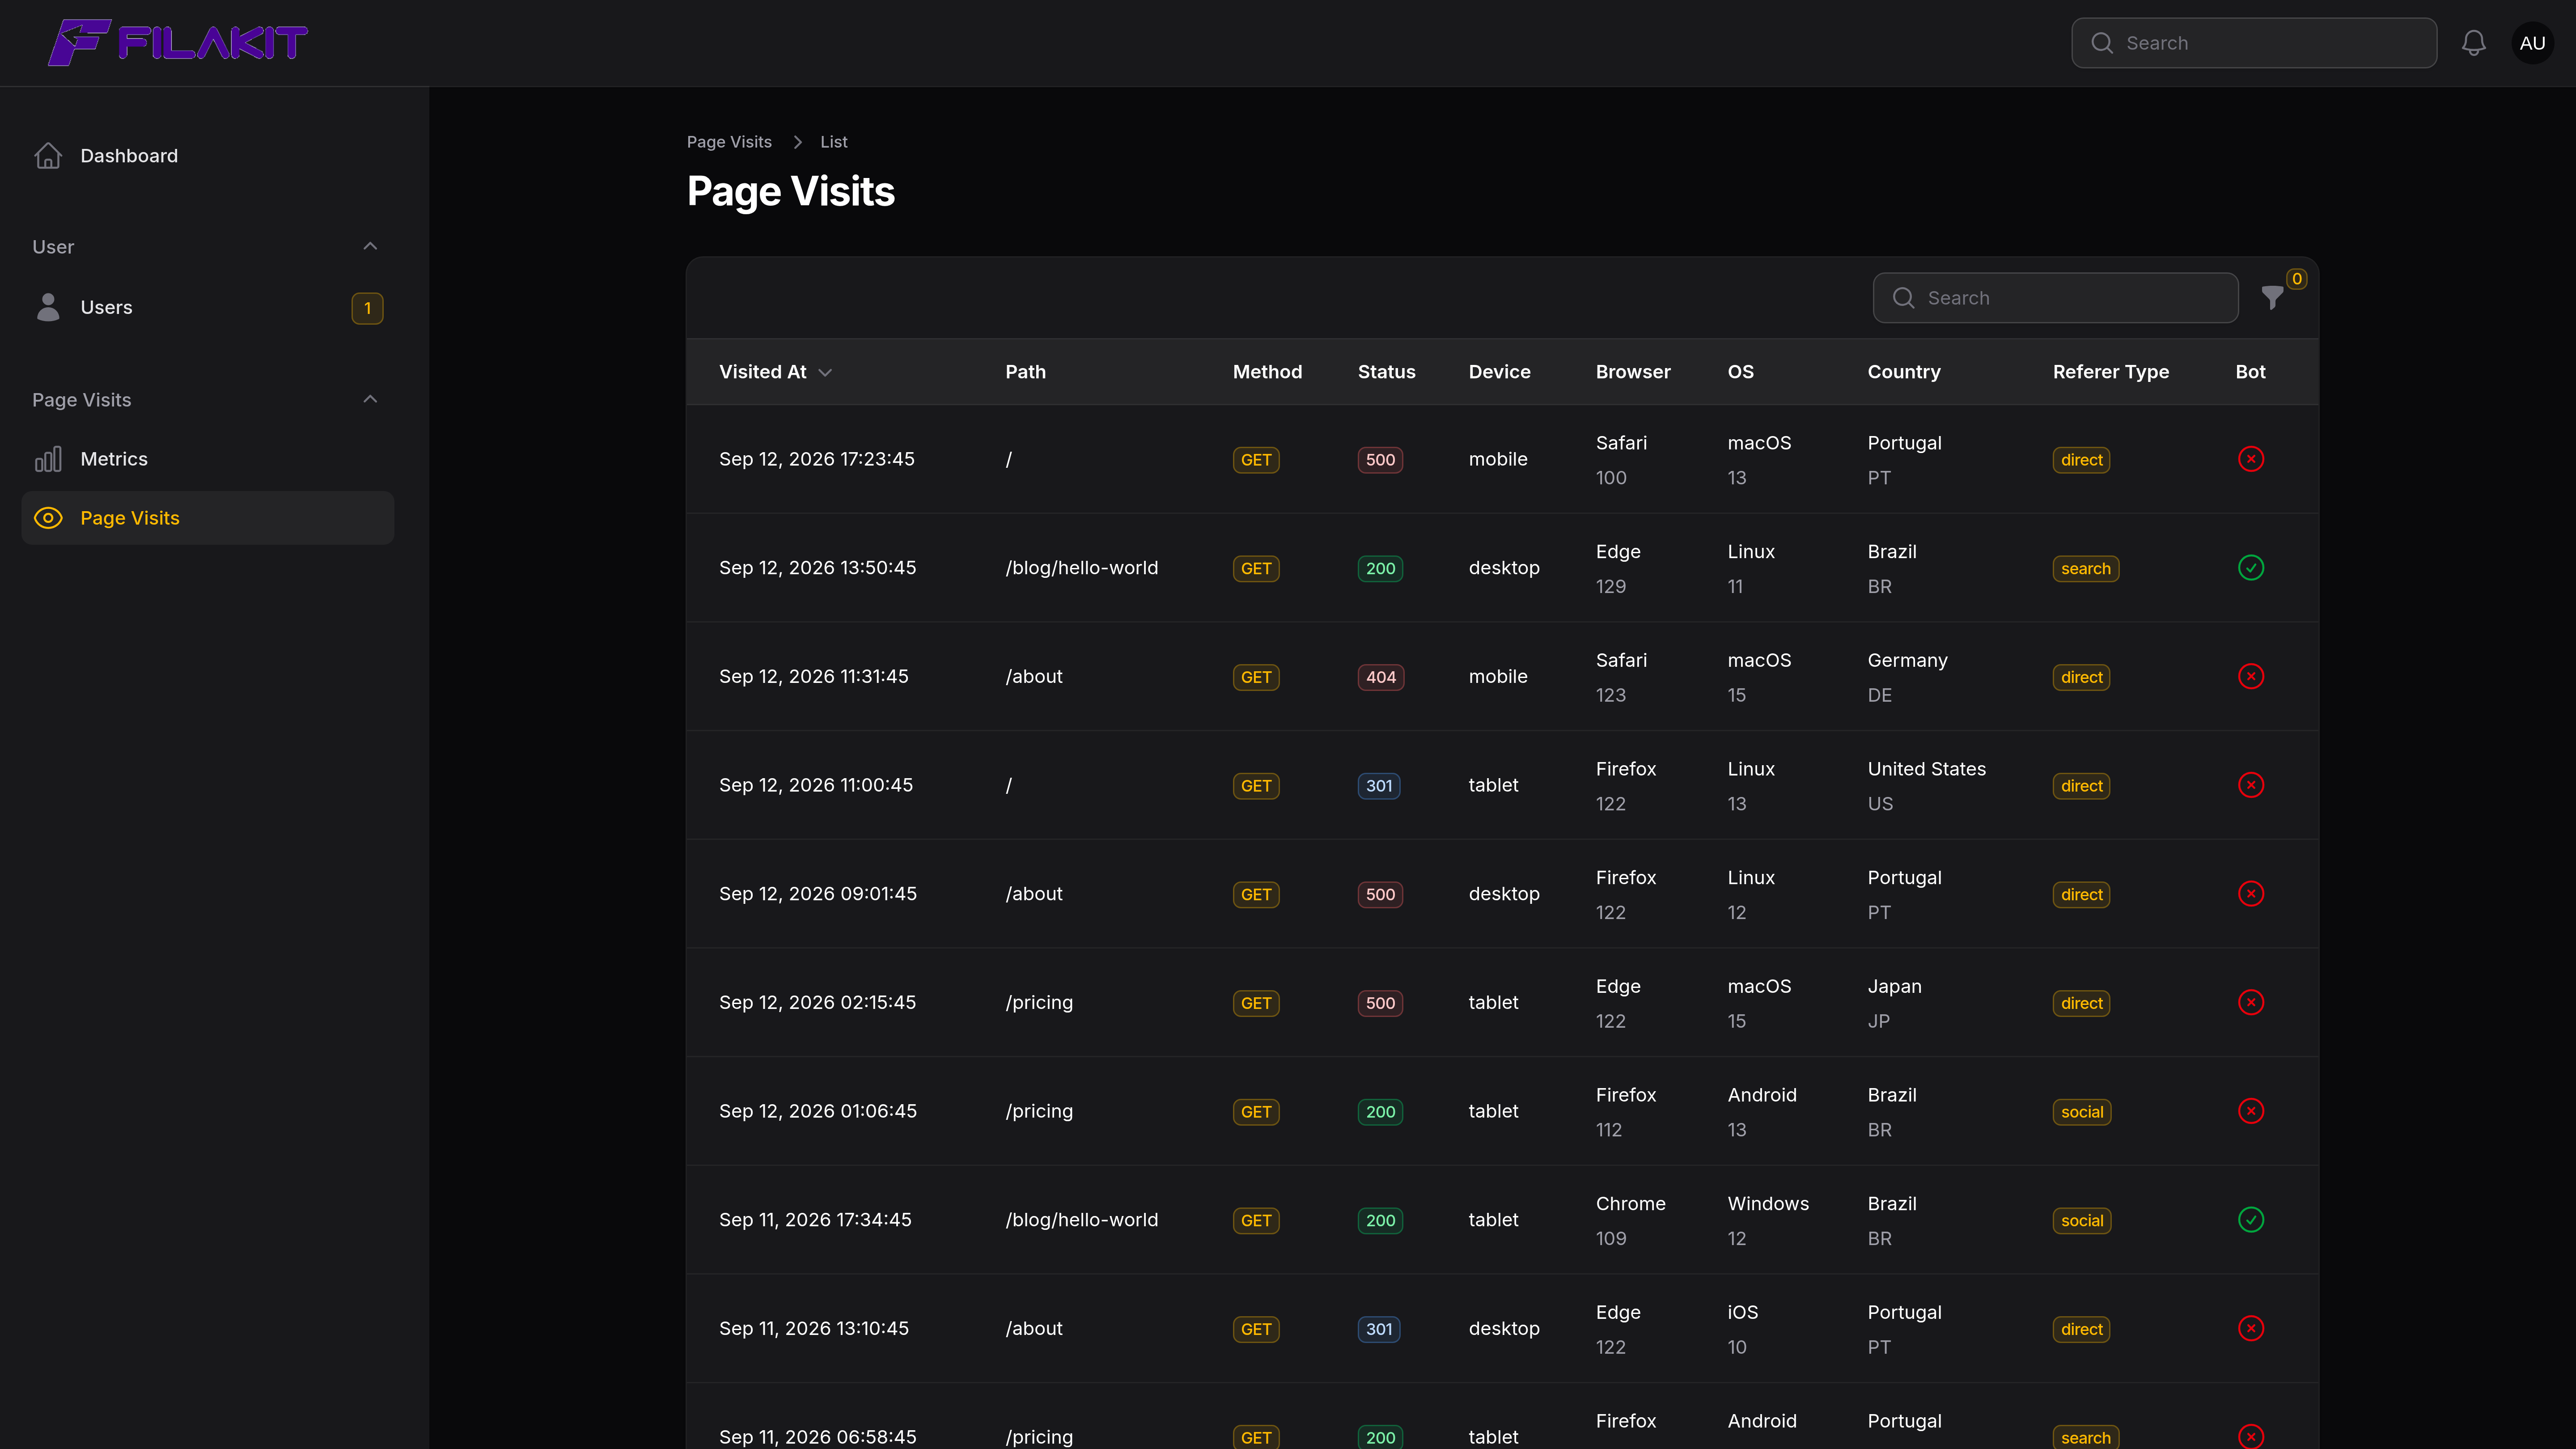This screenshot has width=2576, height=1449.
Task: Click bot X icon for 11:00:45 row
Action: click(2250, 785)
